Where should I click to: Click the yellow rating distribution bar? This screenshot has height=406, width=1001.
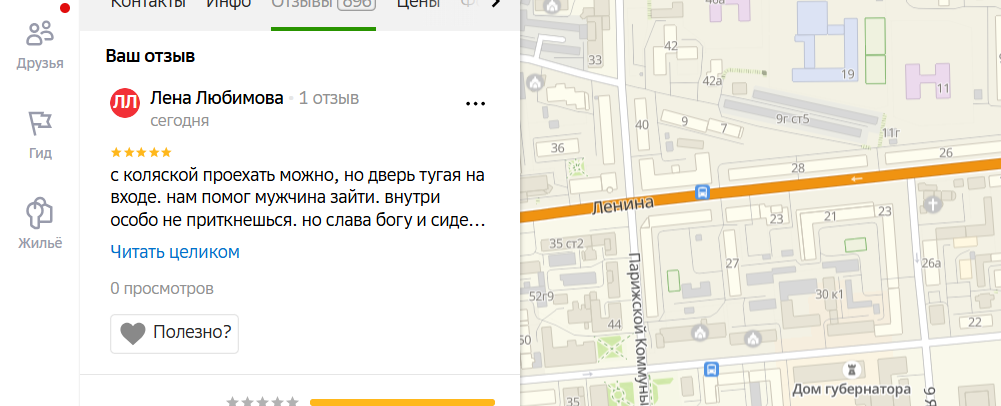point(402,402)
